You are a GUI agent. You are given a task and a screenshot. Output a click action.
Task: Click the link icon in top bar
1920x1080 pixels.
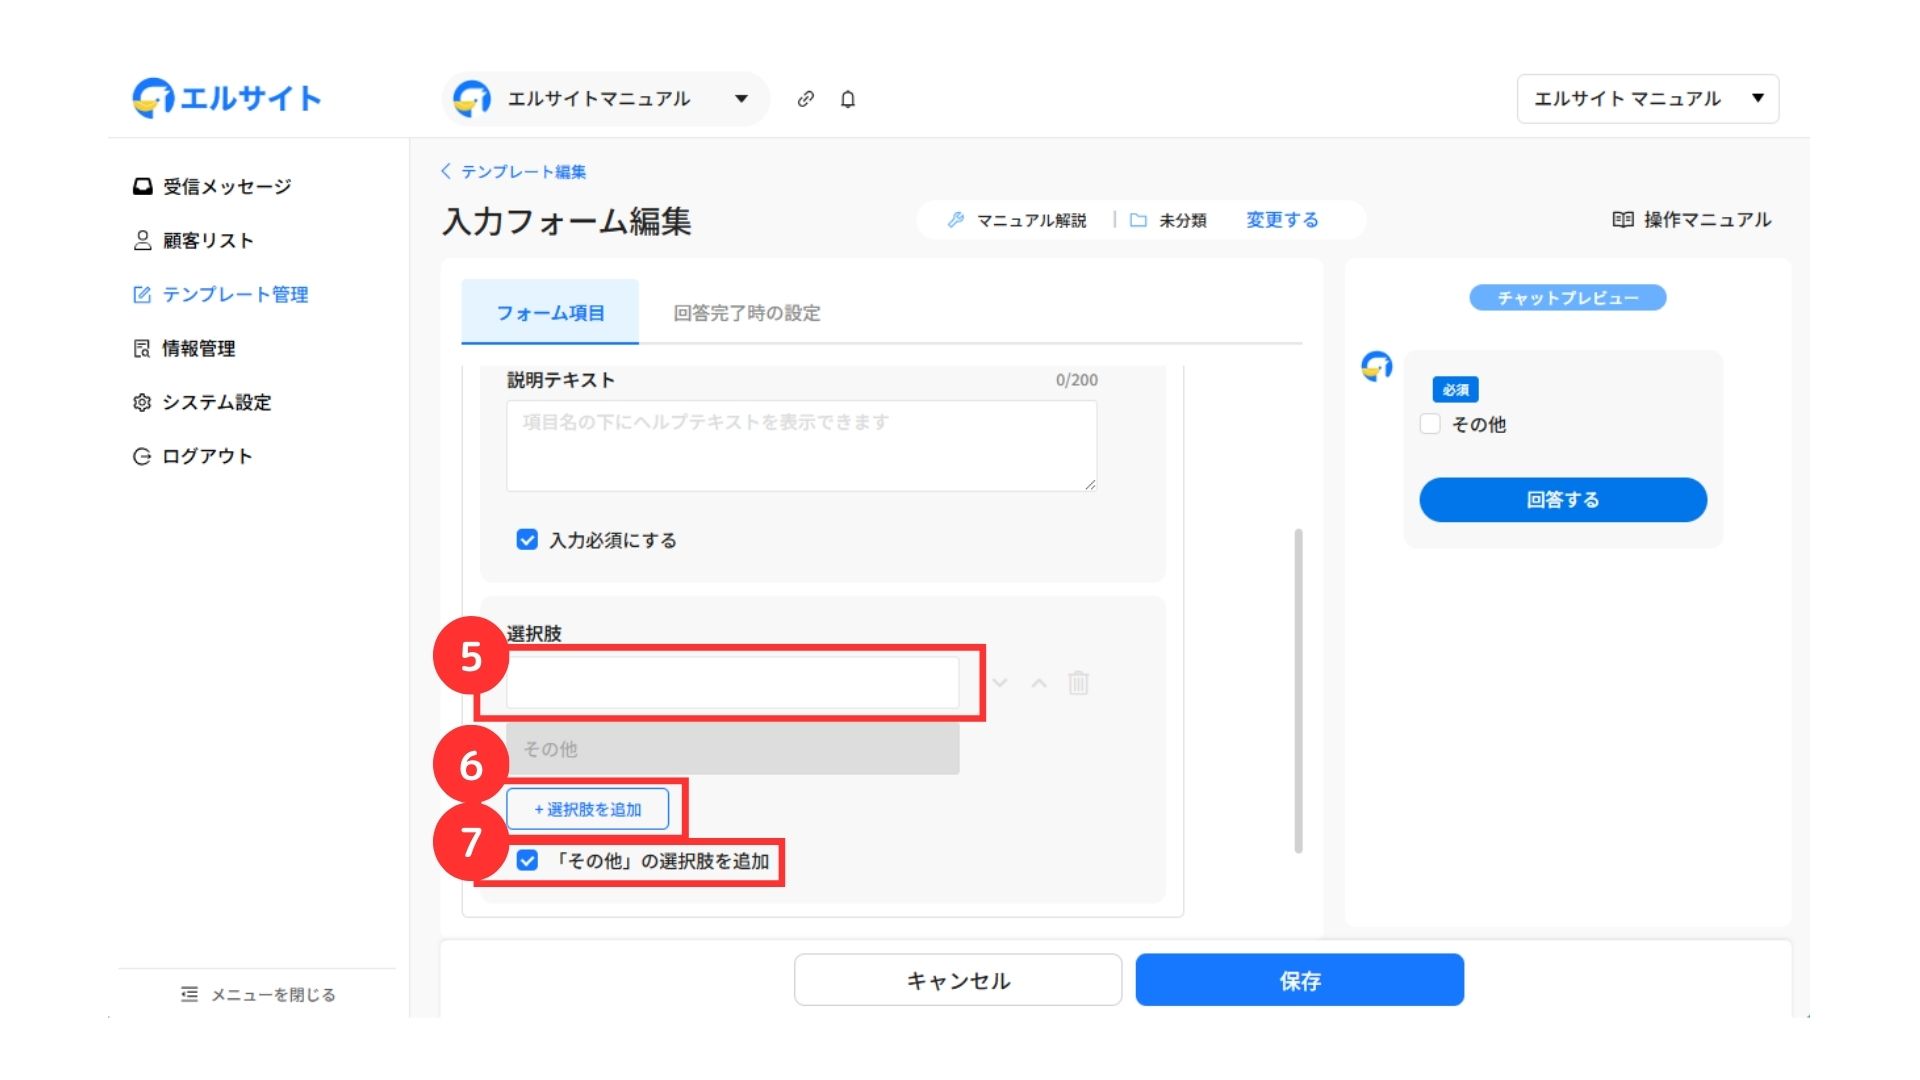[x=805, y=99]
